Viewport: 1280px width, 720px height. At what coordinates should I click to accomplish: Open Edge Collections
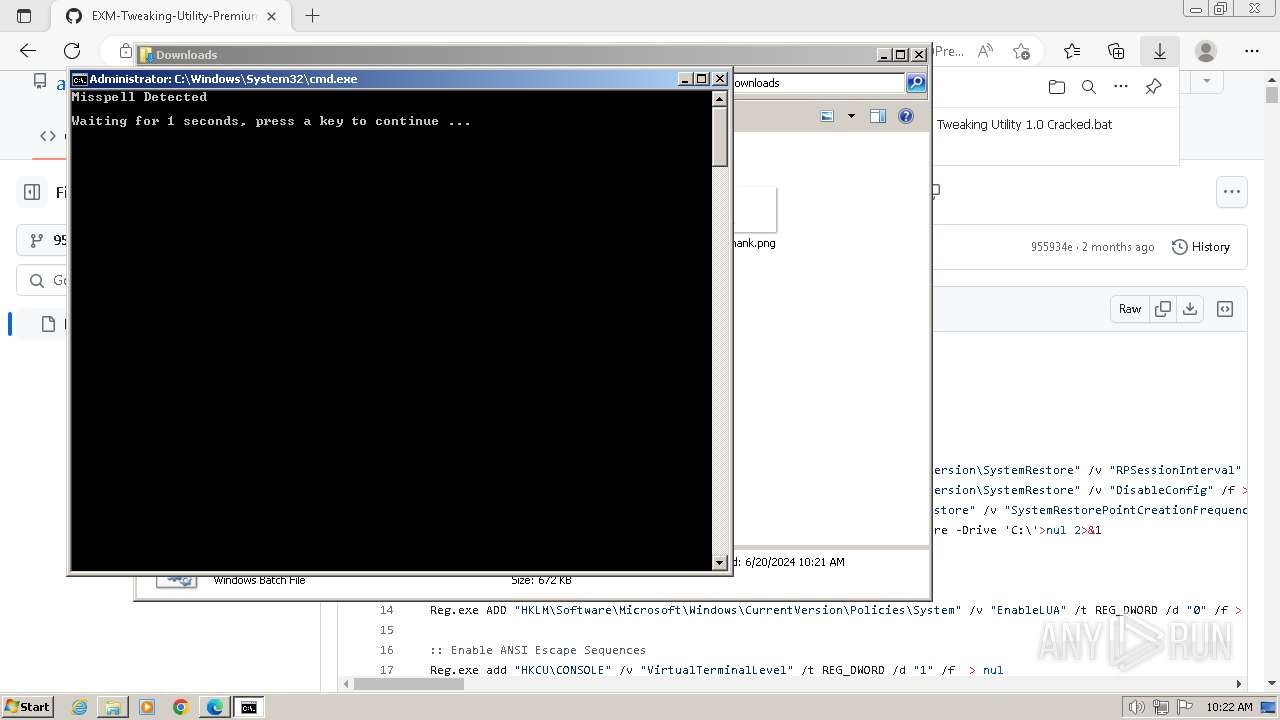coord(1116,51)
